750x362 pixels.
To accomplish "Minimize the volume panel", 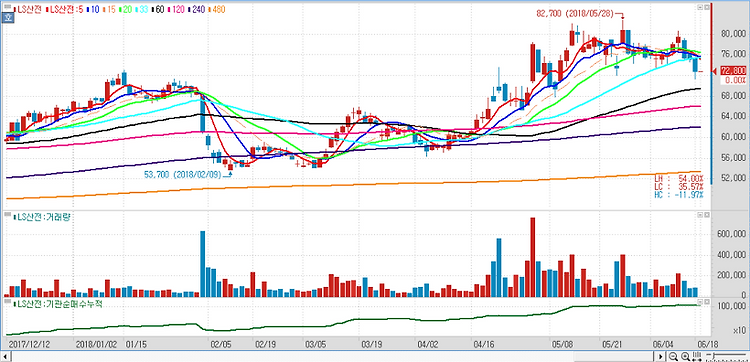I will pyautogui.click(x=700, y=216).
